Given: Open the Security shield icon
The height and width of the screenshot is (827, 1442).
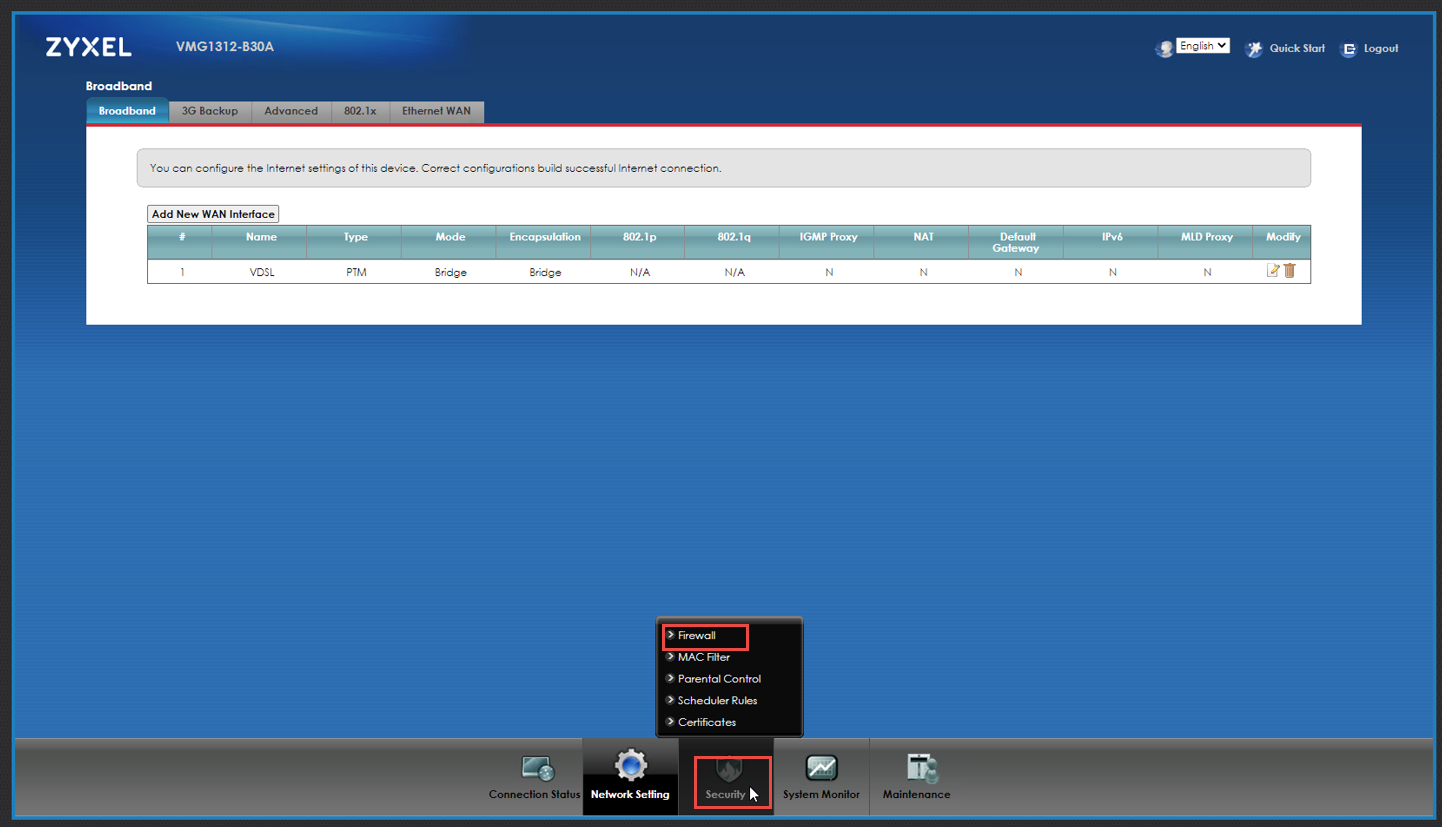Looking at the screenshot, I should coord(729,770).
